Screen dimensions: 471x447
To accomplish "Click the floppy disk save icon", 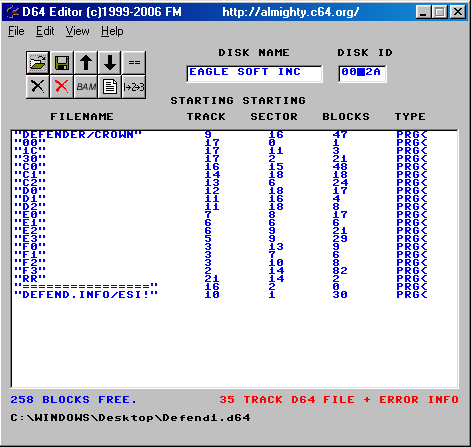I will coord(62,63).
